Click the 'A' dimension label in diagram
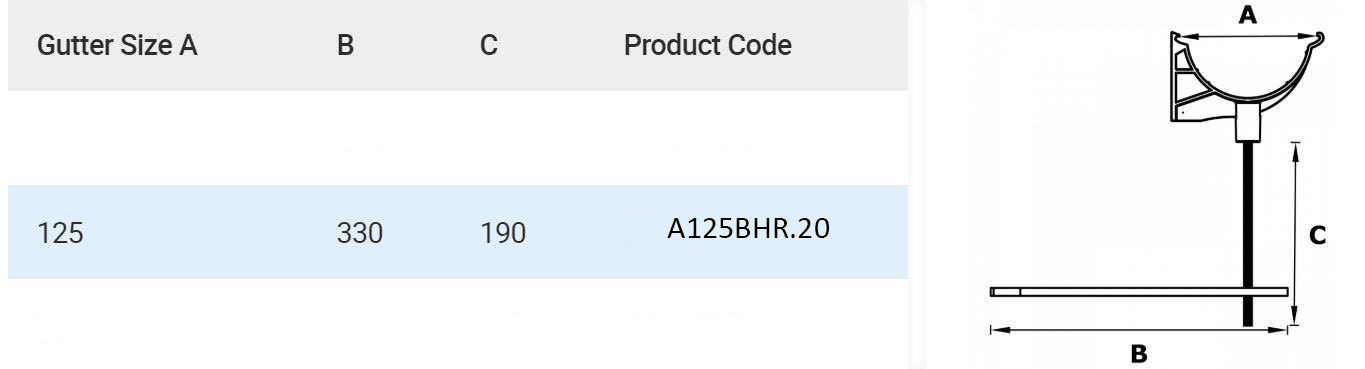The height and width of the screenshot is (369, 1365). pyautogui.click(x=1246, y=14)
